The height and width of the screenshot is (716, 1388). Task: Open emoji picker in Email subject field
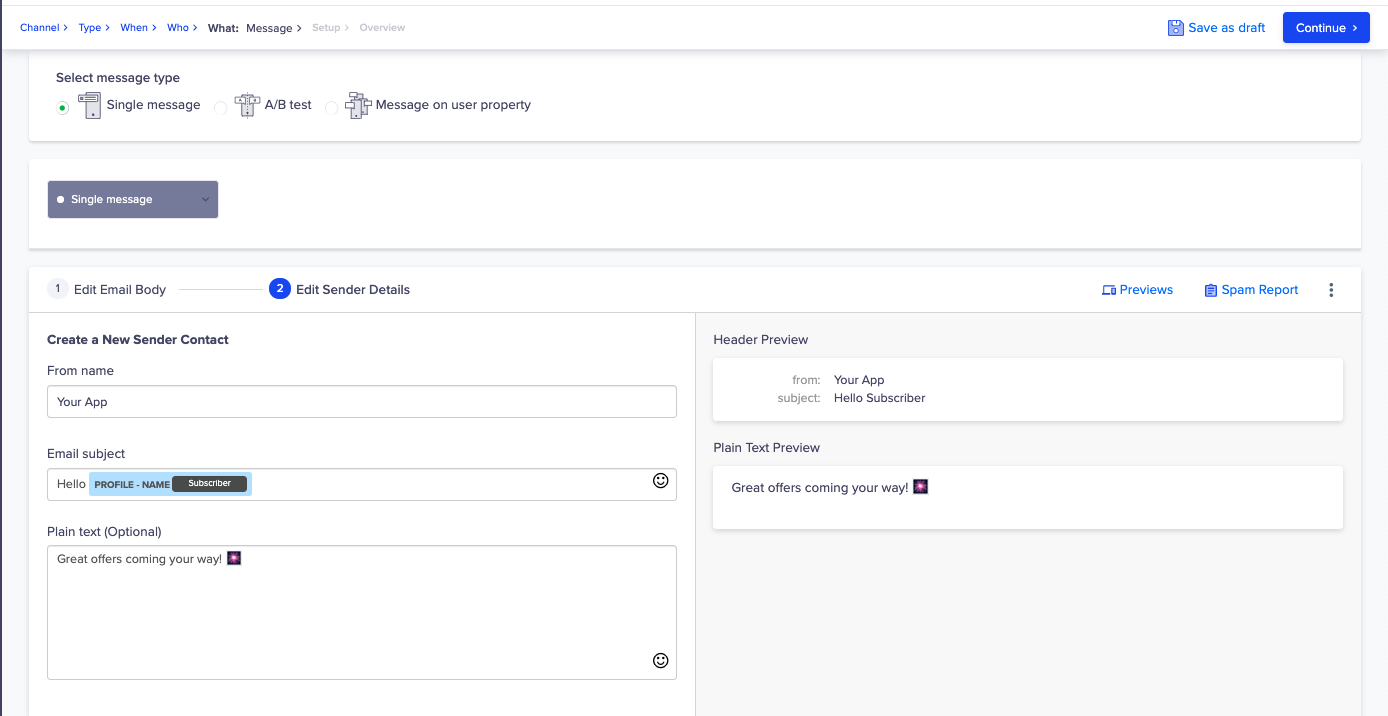point(660,481)
